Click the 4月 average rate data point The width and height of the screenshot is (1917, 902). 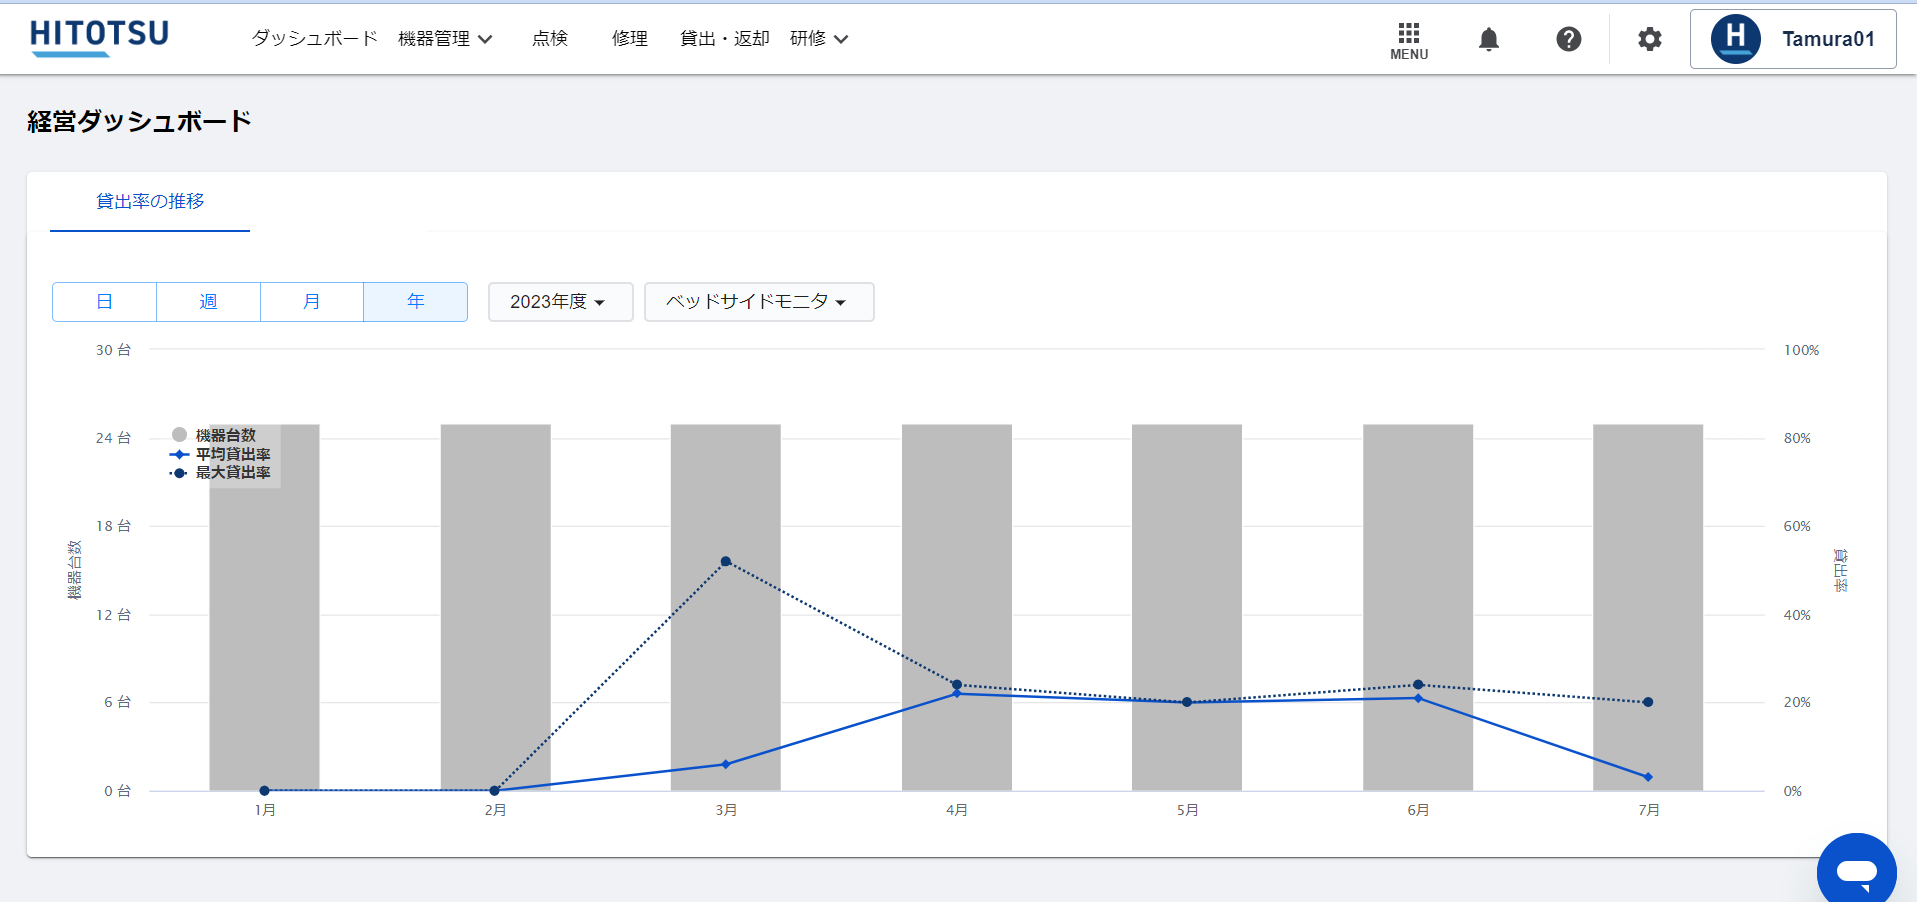[x=957, y=693]
